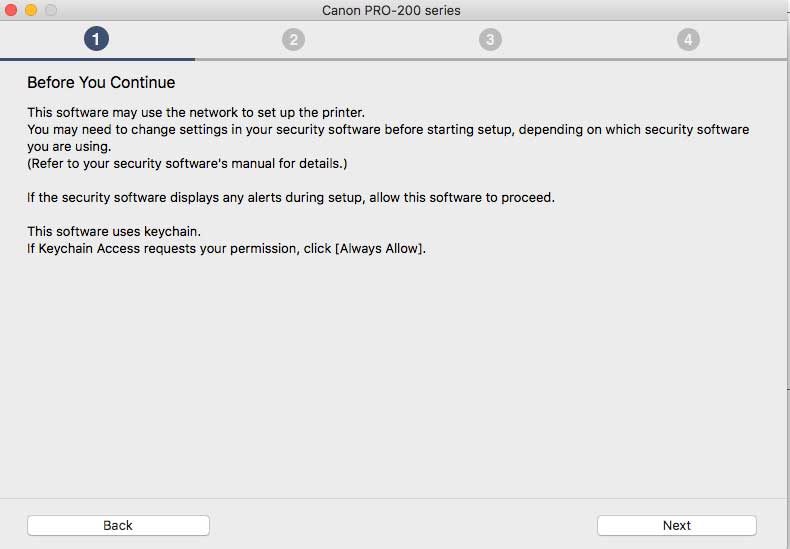
Task: Select the step 4 circle indicator
Action: click(x=688, y=39)
